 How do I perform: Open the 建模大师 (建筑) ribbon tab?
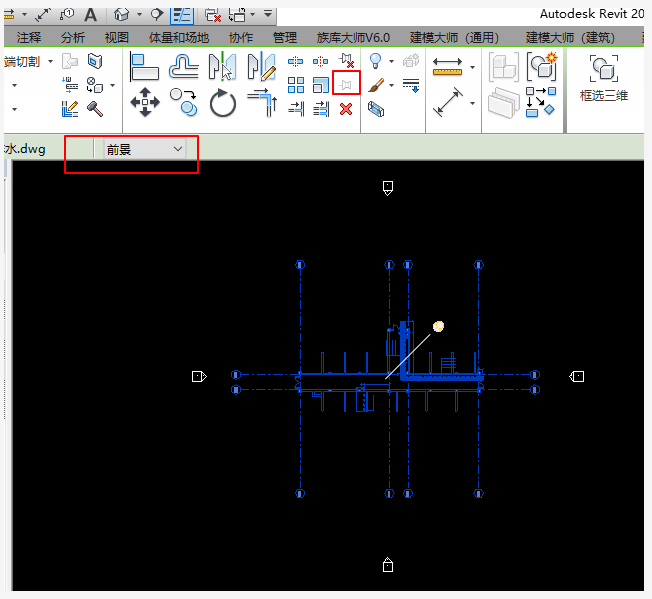tap(570, 37)
